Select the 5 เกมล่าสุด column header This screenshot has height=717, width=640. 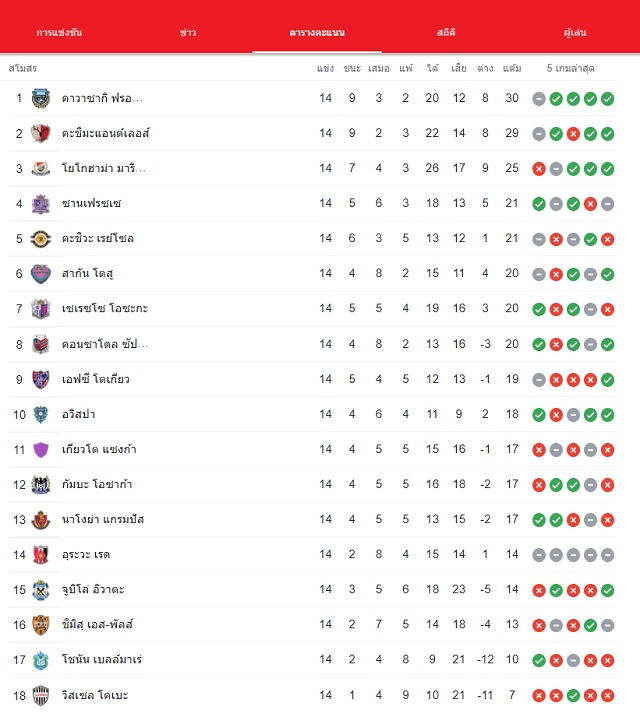point(571,69)
